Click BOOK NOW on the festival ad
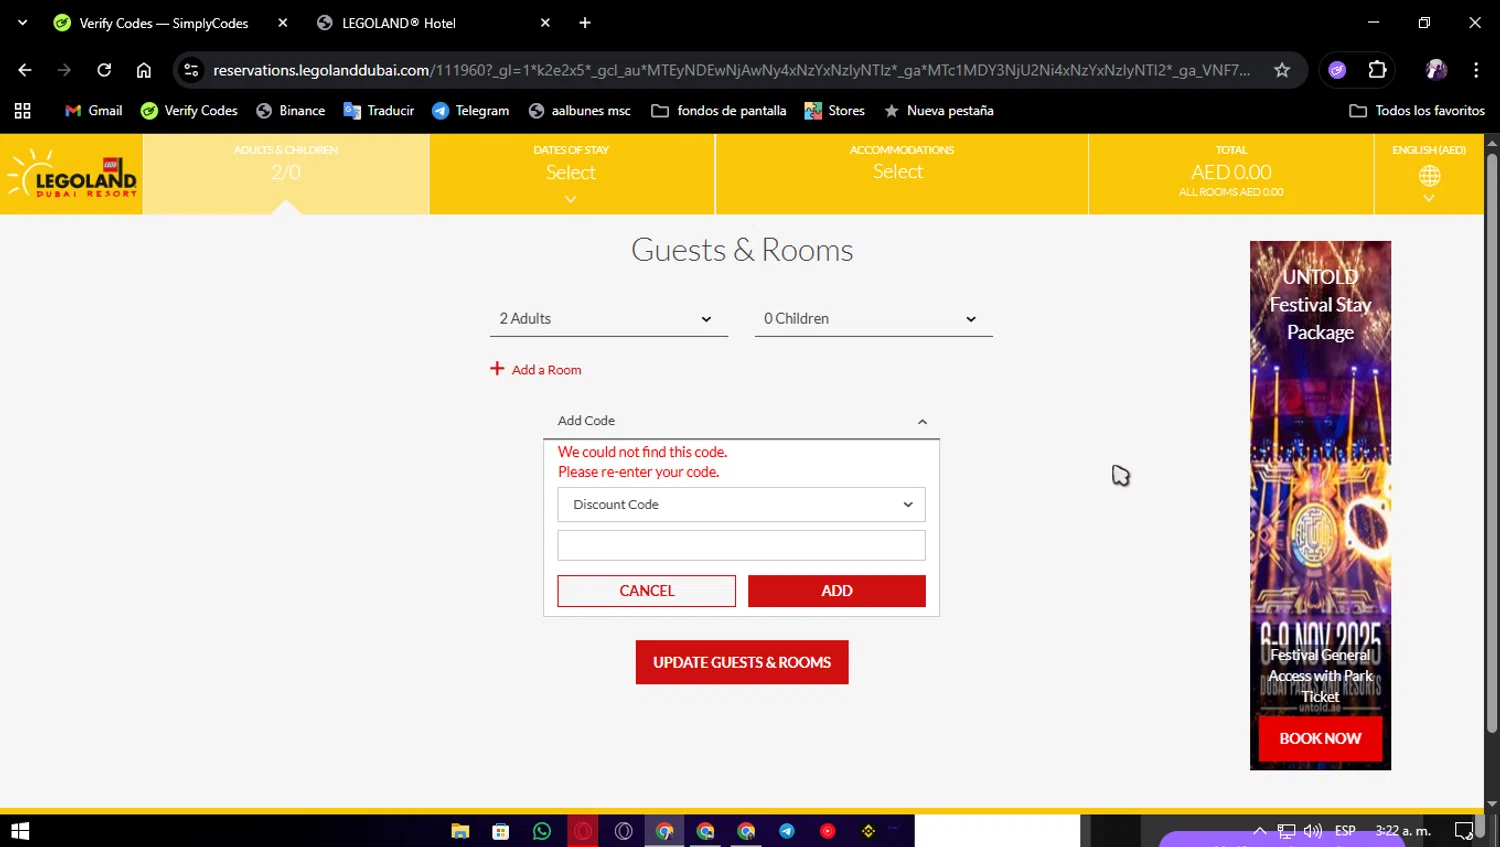This screenshot has width=1500, height=847. point(1320,738)
